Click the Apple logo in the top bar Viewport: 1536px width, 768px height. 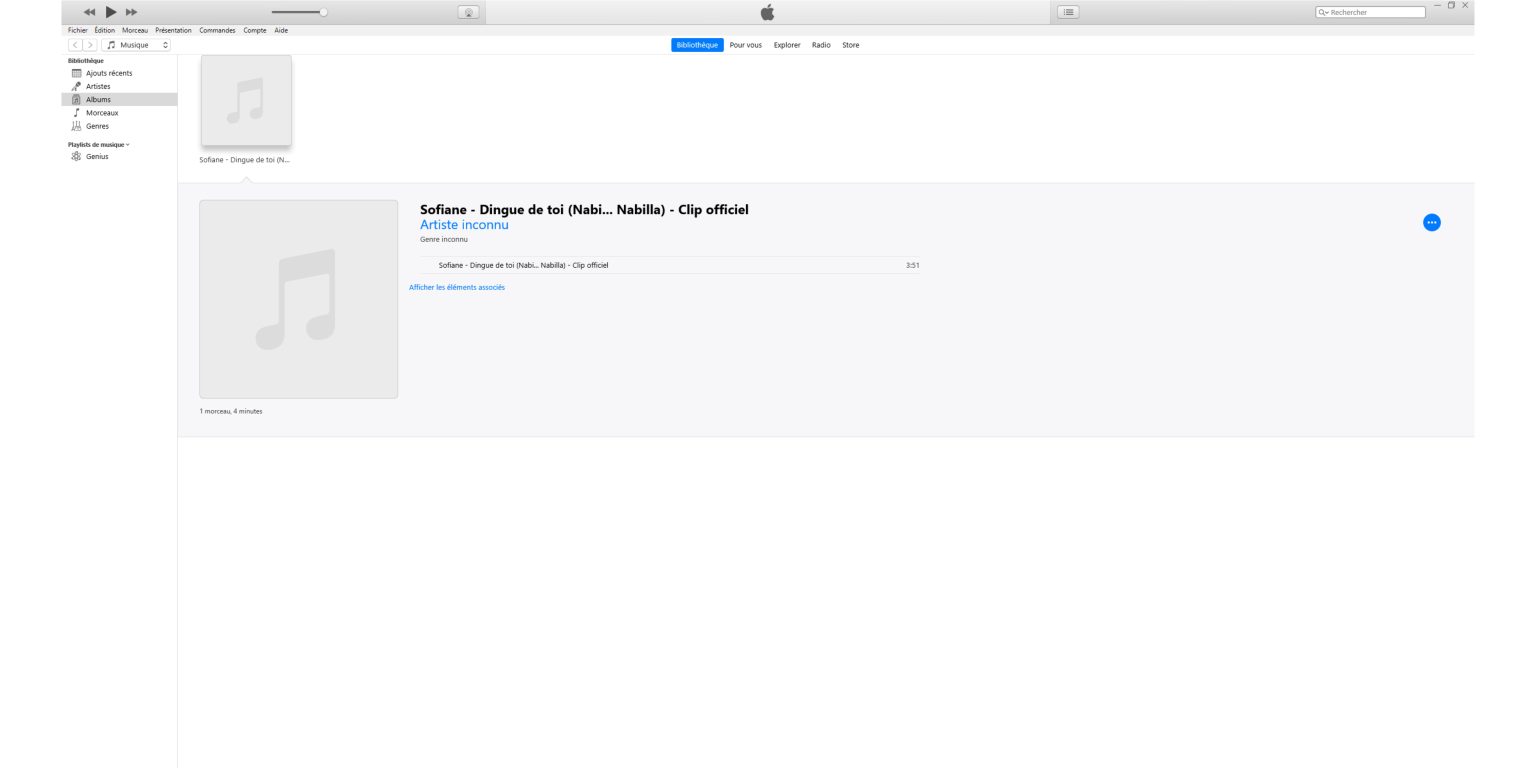click(x=767, y=12)
